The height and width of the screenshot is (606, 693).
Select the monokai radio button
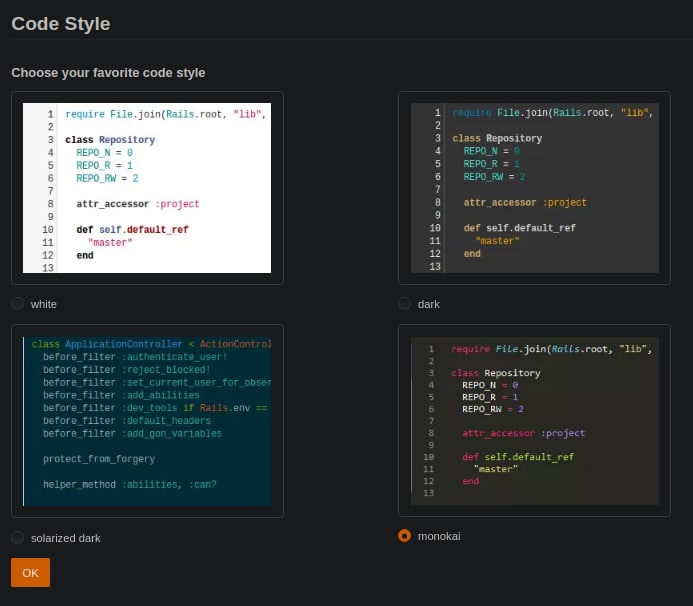click(x=404, y=536)
